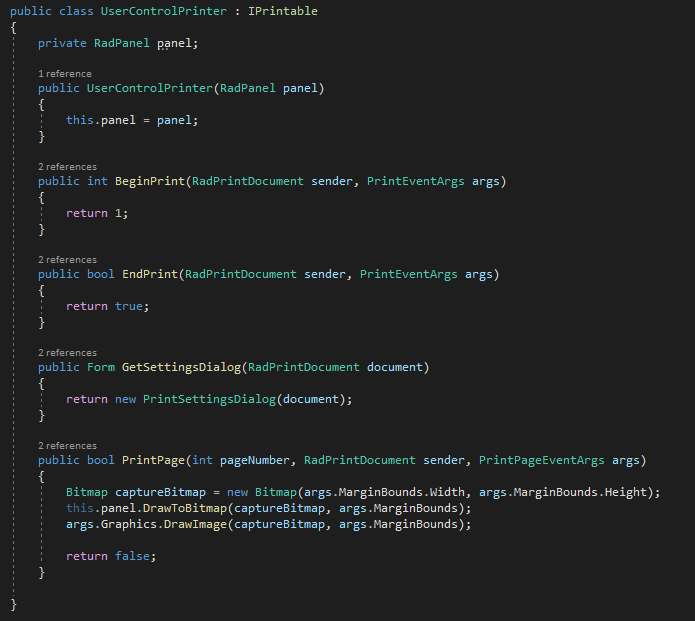The height and width of the screenshot is (621, 695).
Task: Click the 'false' keyword in PrintPage
Action: pyautogui.click(x=133, y=557)
